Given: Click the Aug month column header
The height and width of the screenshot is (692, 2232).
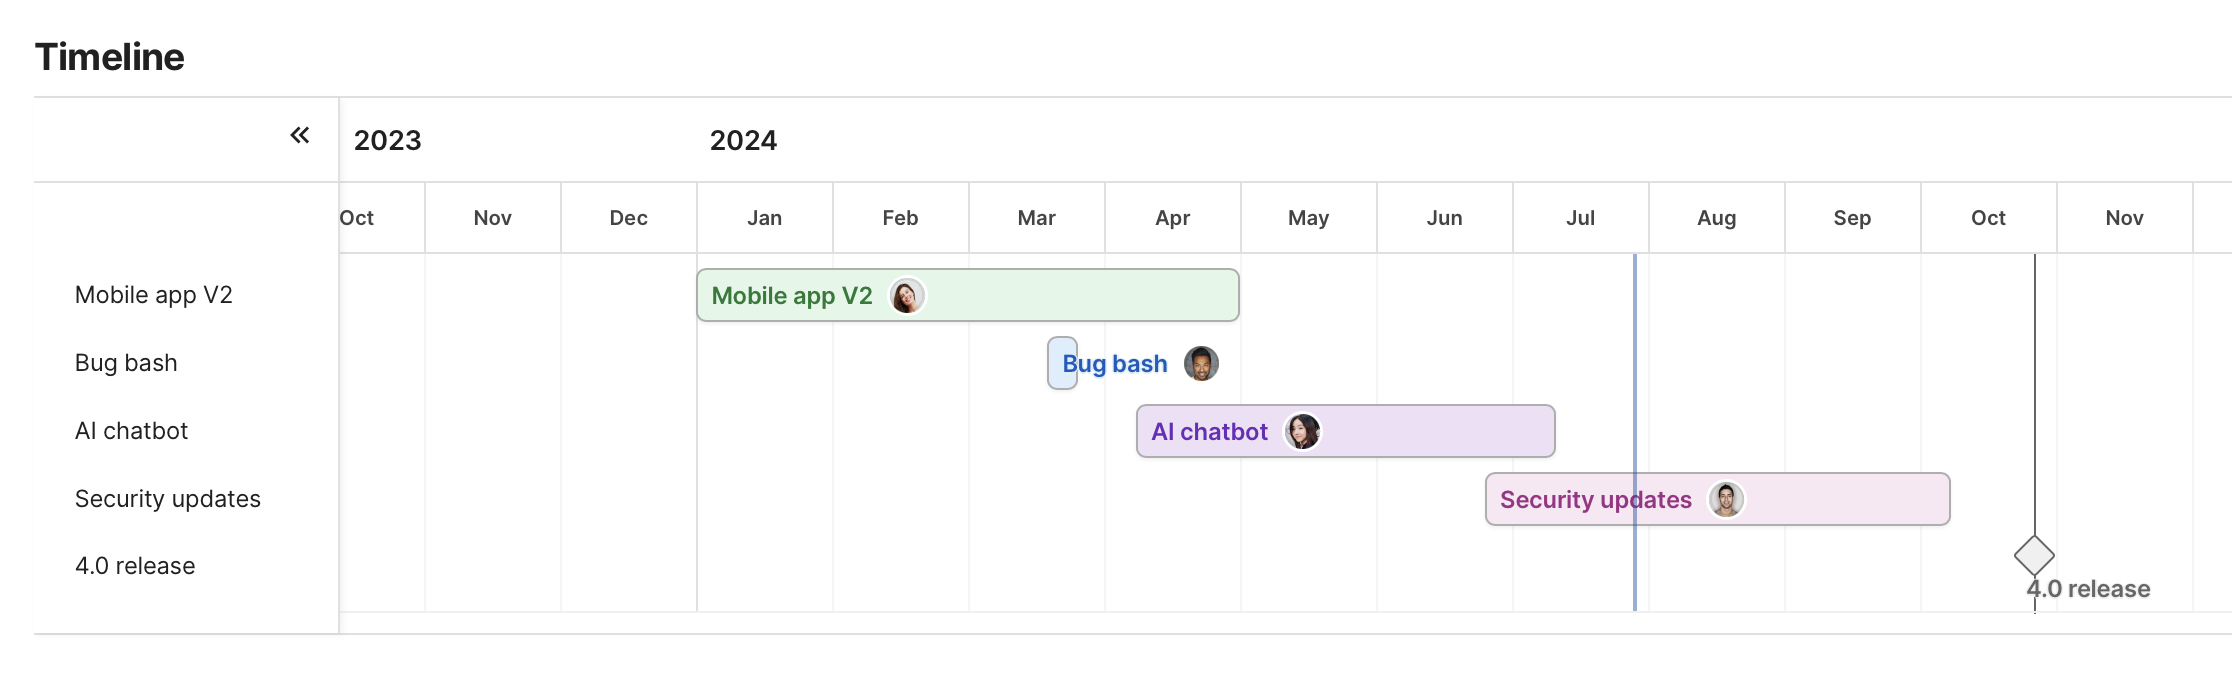Looking at the screenshot, I should pos(1716,218).
